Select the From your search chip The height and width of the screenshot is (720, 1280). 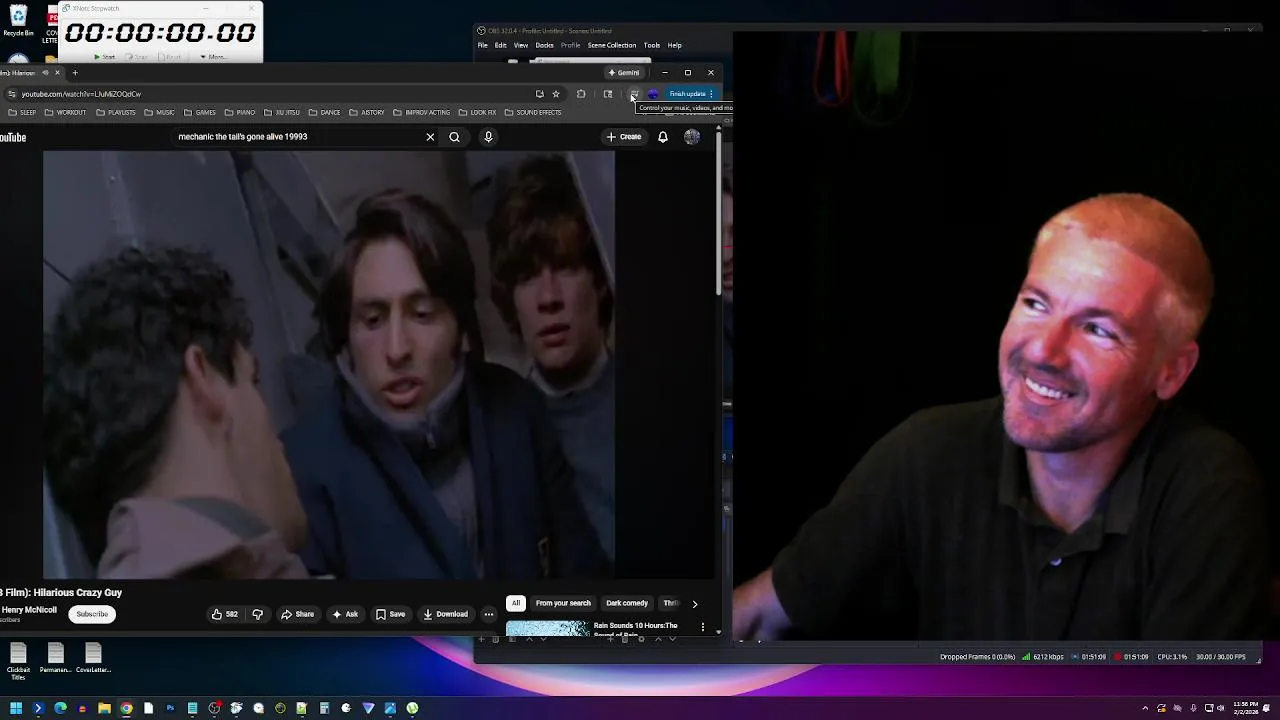tap(563, 603)
